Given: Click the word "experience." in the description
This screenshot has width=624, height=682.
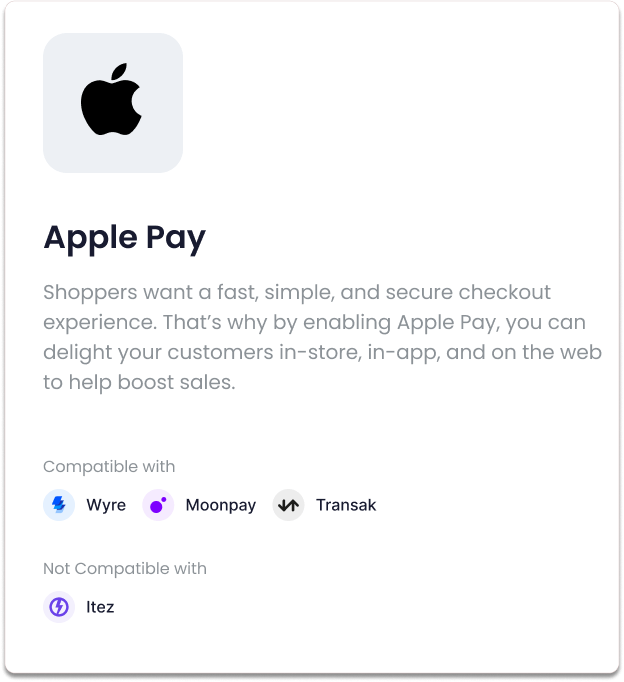Looking at the screenshot, I should click(x=100, y=323).
